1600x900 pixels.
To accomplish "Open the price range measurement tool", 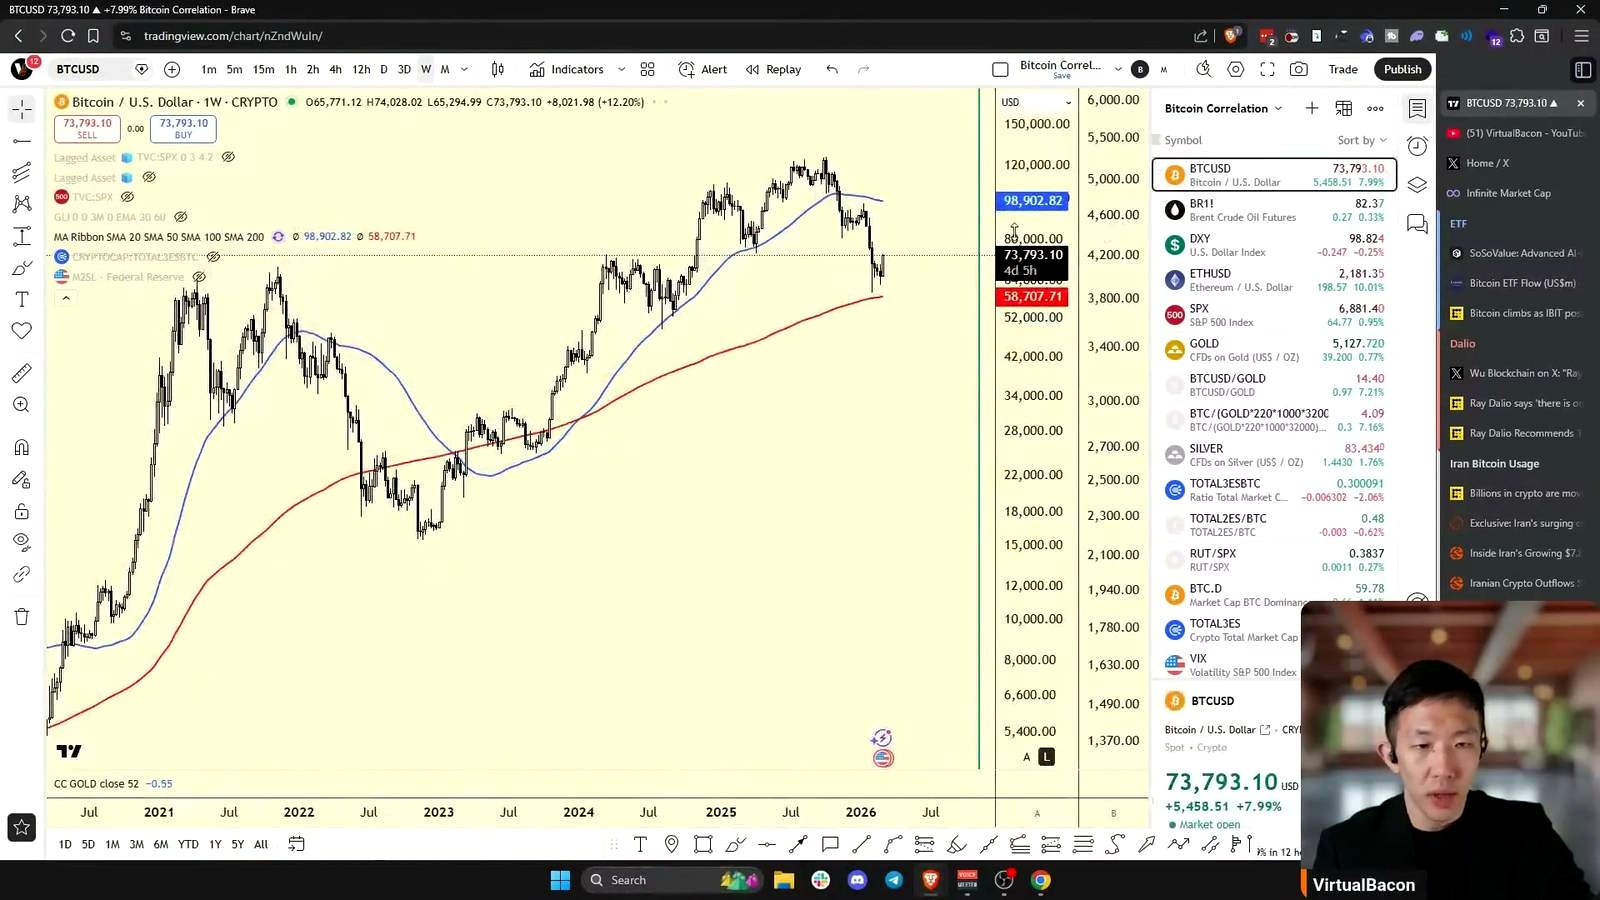I will [x=22, y=236].
